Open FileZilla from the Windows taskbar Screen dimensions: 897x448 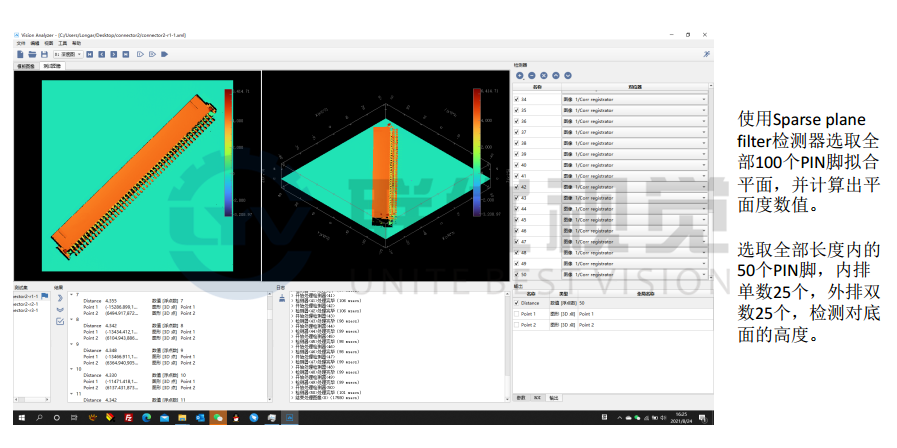click(129, 417)
